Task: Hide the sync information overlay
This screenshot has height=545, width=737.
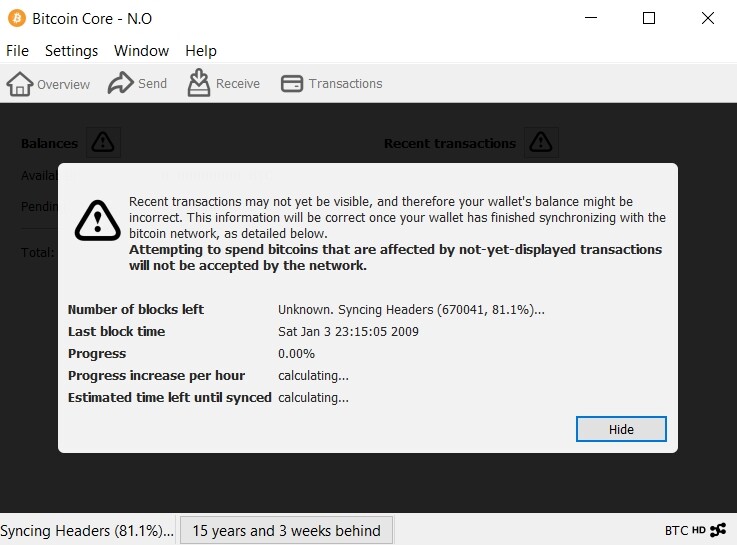Action: point(621,429)
